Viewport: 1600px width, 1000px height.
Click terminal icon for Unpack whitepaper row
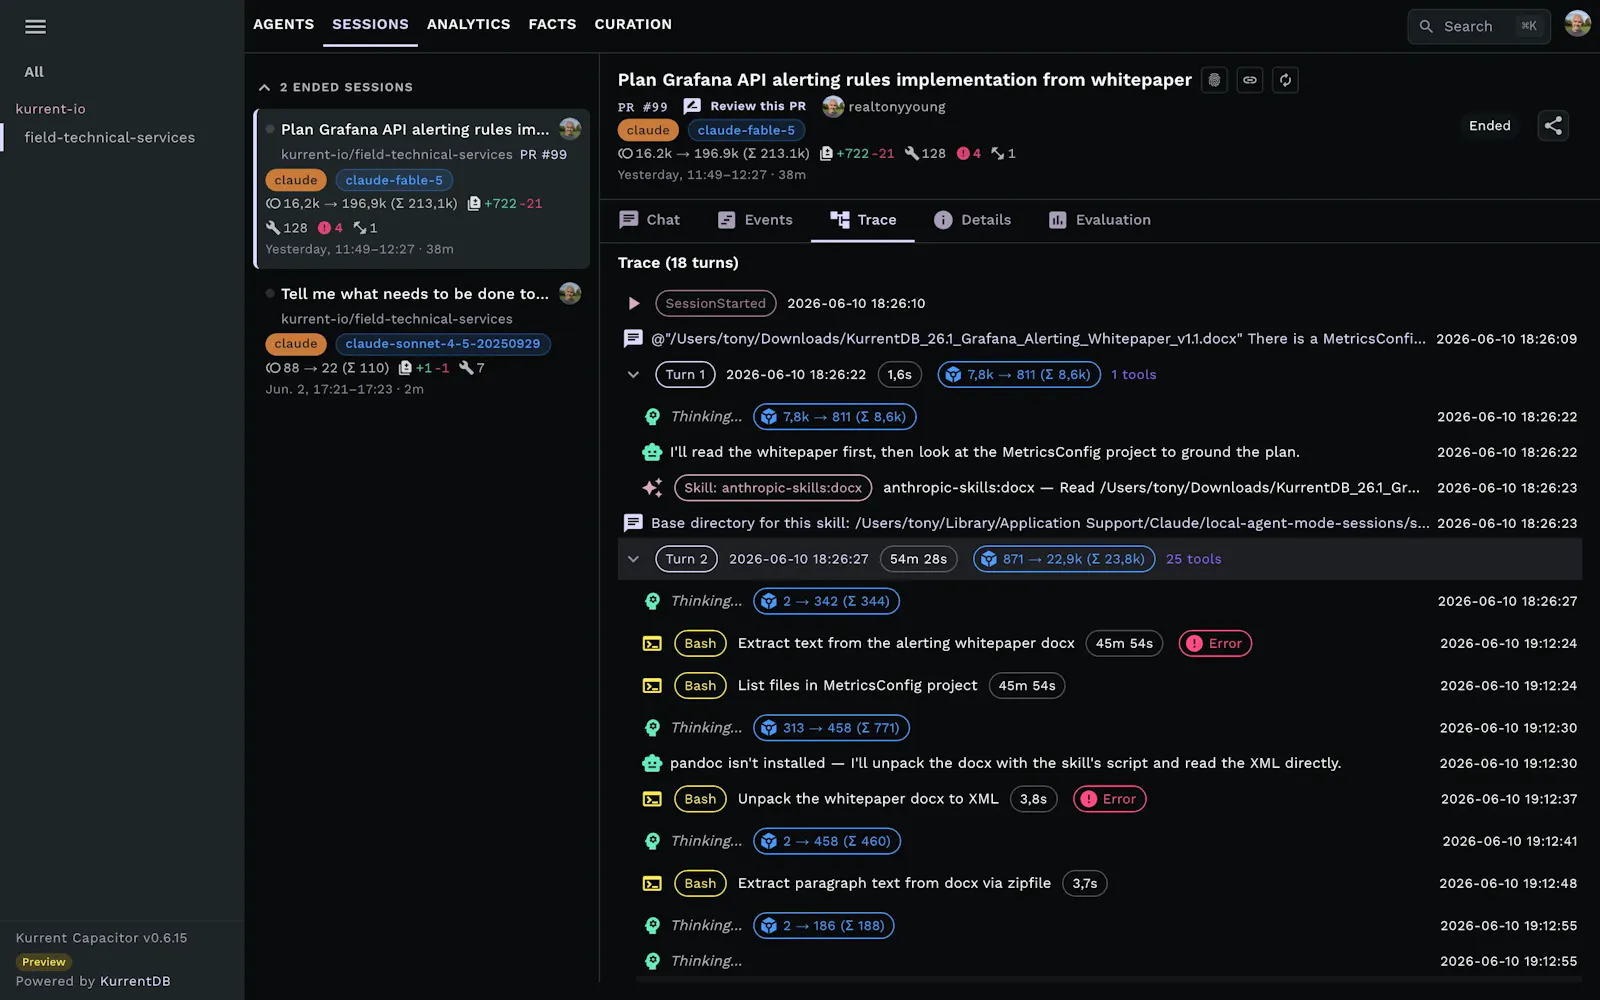tap(652, 799)
